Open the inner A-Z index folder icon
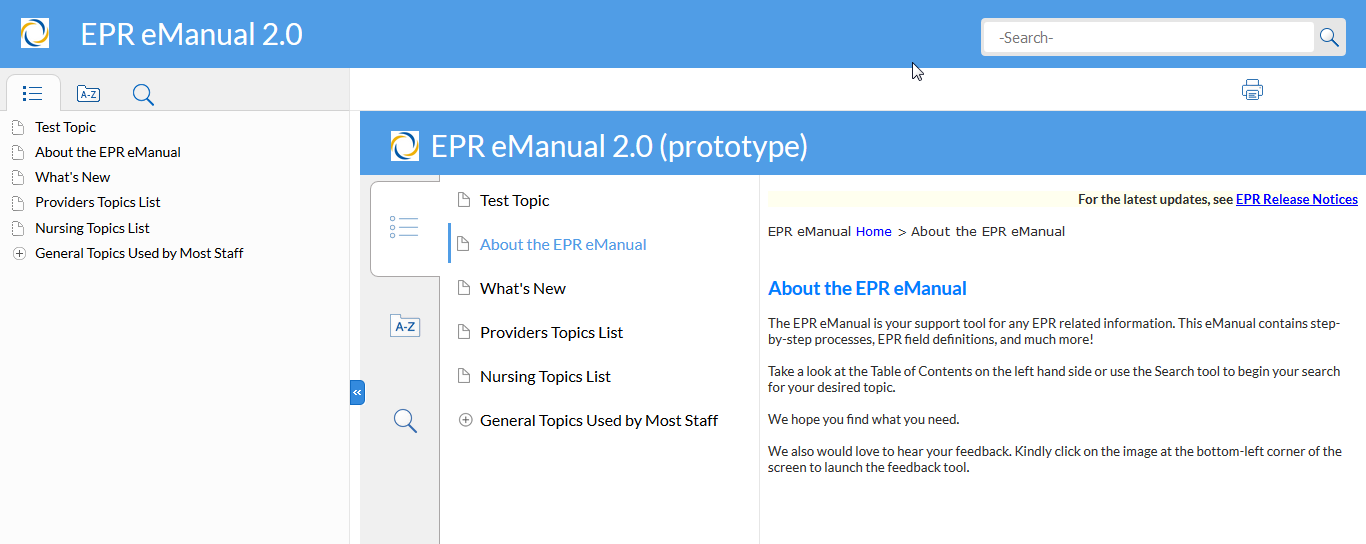 pyautogui.click(x=404, y=325)
